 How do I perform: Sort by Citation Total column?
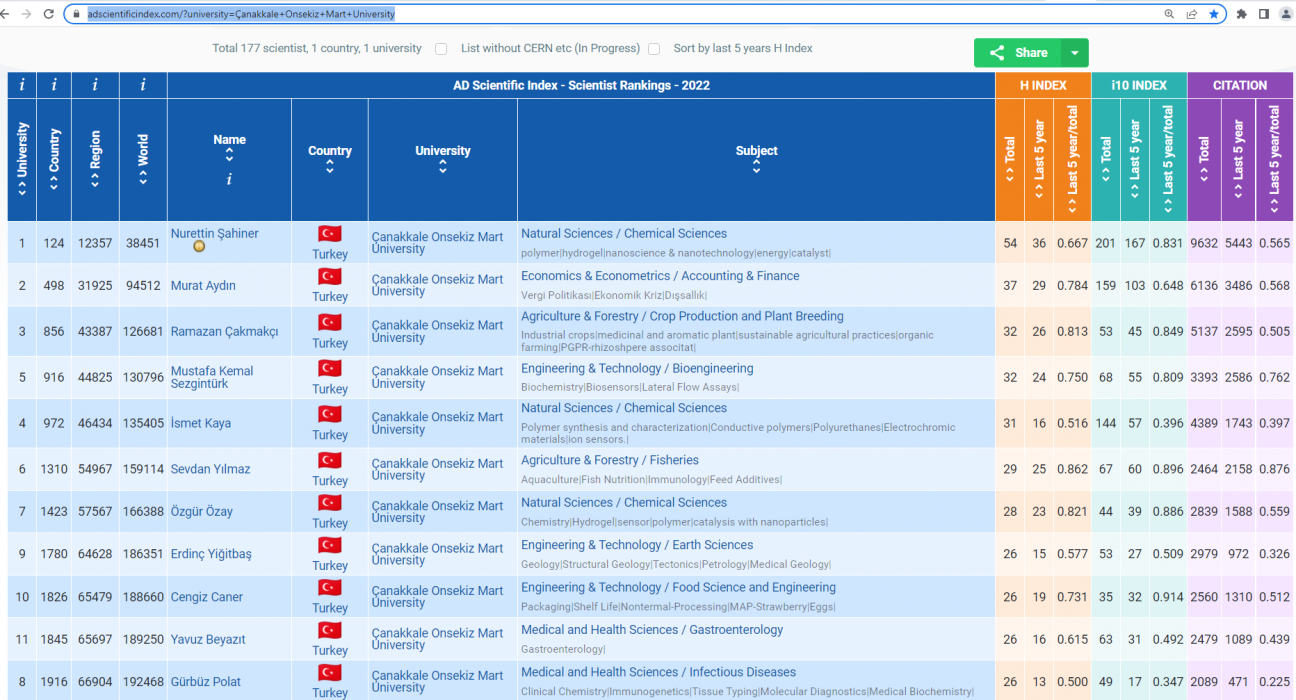[x=1204, y=159]
